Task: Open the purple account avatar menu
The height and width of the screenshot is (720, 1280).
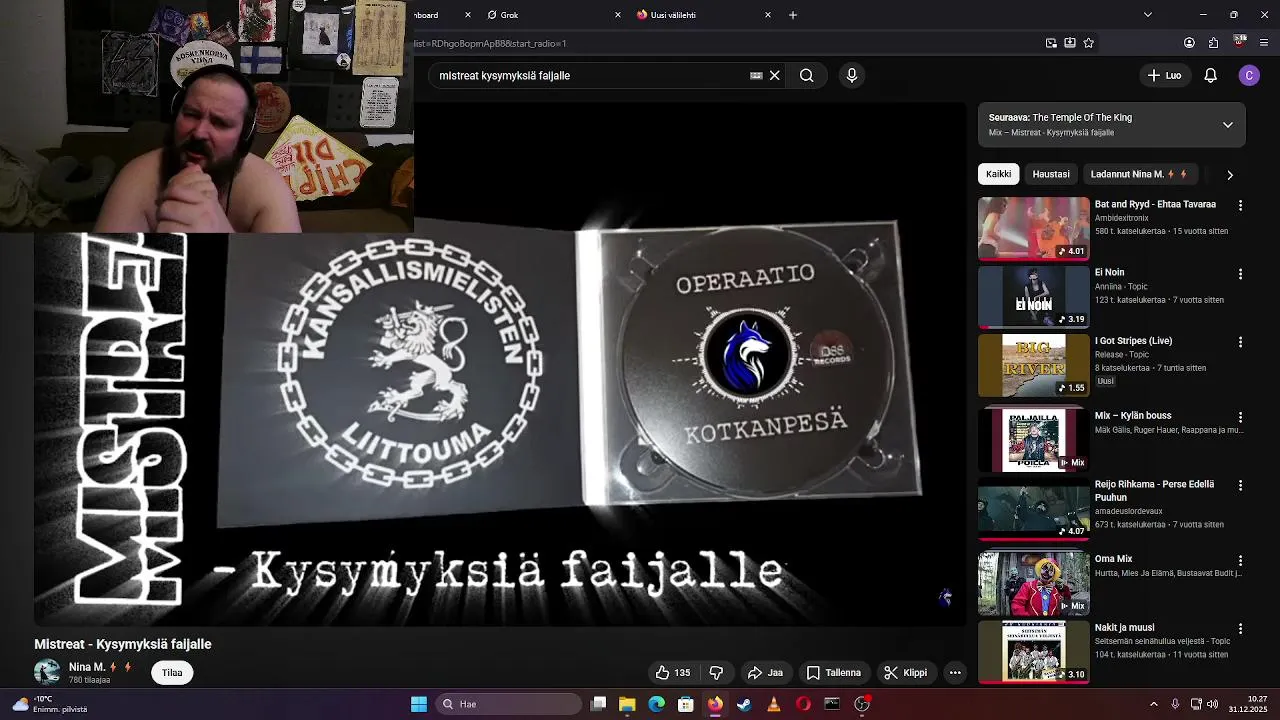Action: click(x=1249, y=75)
